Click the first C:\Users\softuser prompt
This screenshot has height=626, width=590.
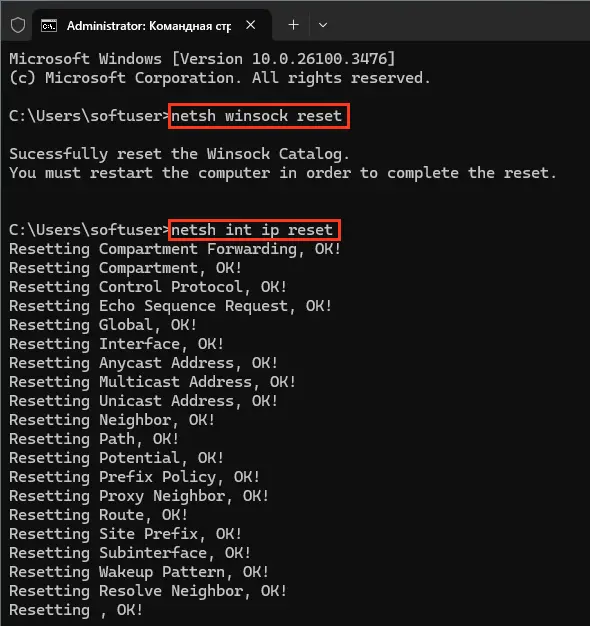click(x=89, y=116)
